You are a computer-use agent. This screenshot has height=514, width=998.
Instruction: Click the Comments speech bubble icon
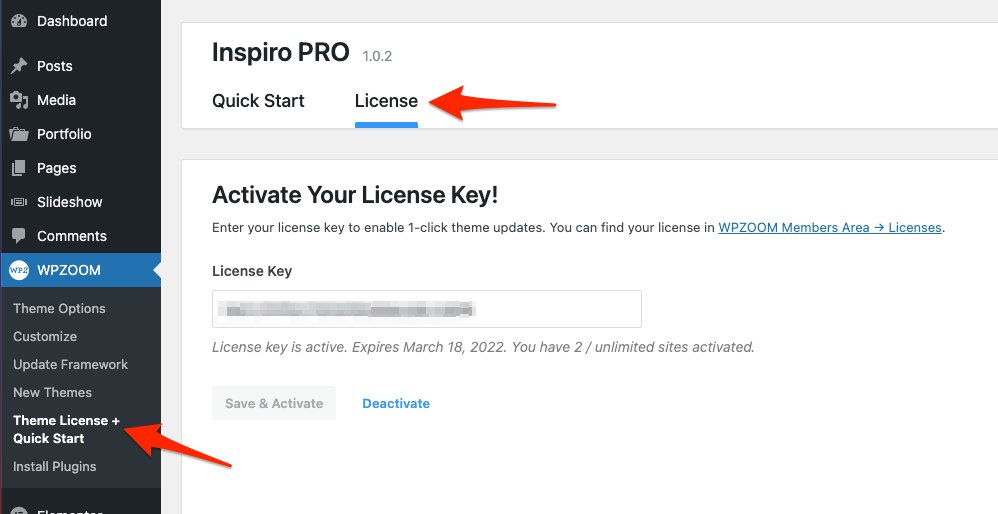click(19, 236)
